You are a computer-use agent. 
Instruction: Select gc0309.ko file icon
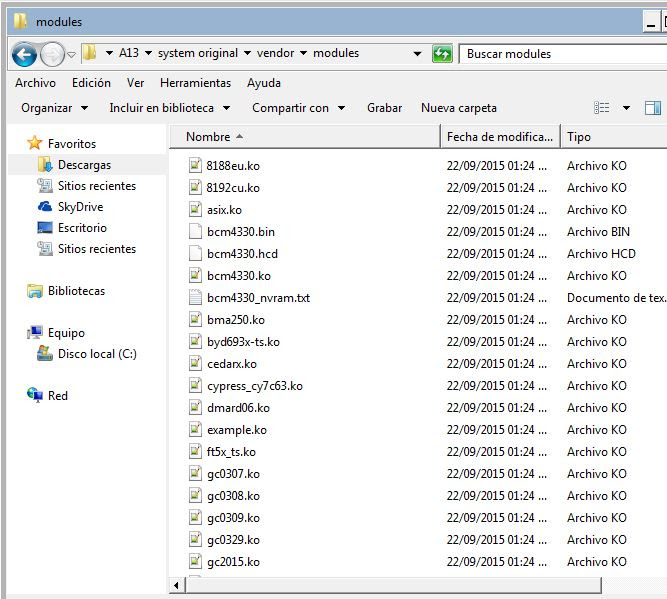coord(195,517)
